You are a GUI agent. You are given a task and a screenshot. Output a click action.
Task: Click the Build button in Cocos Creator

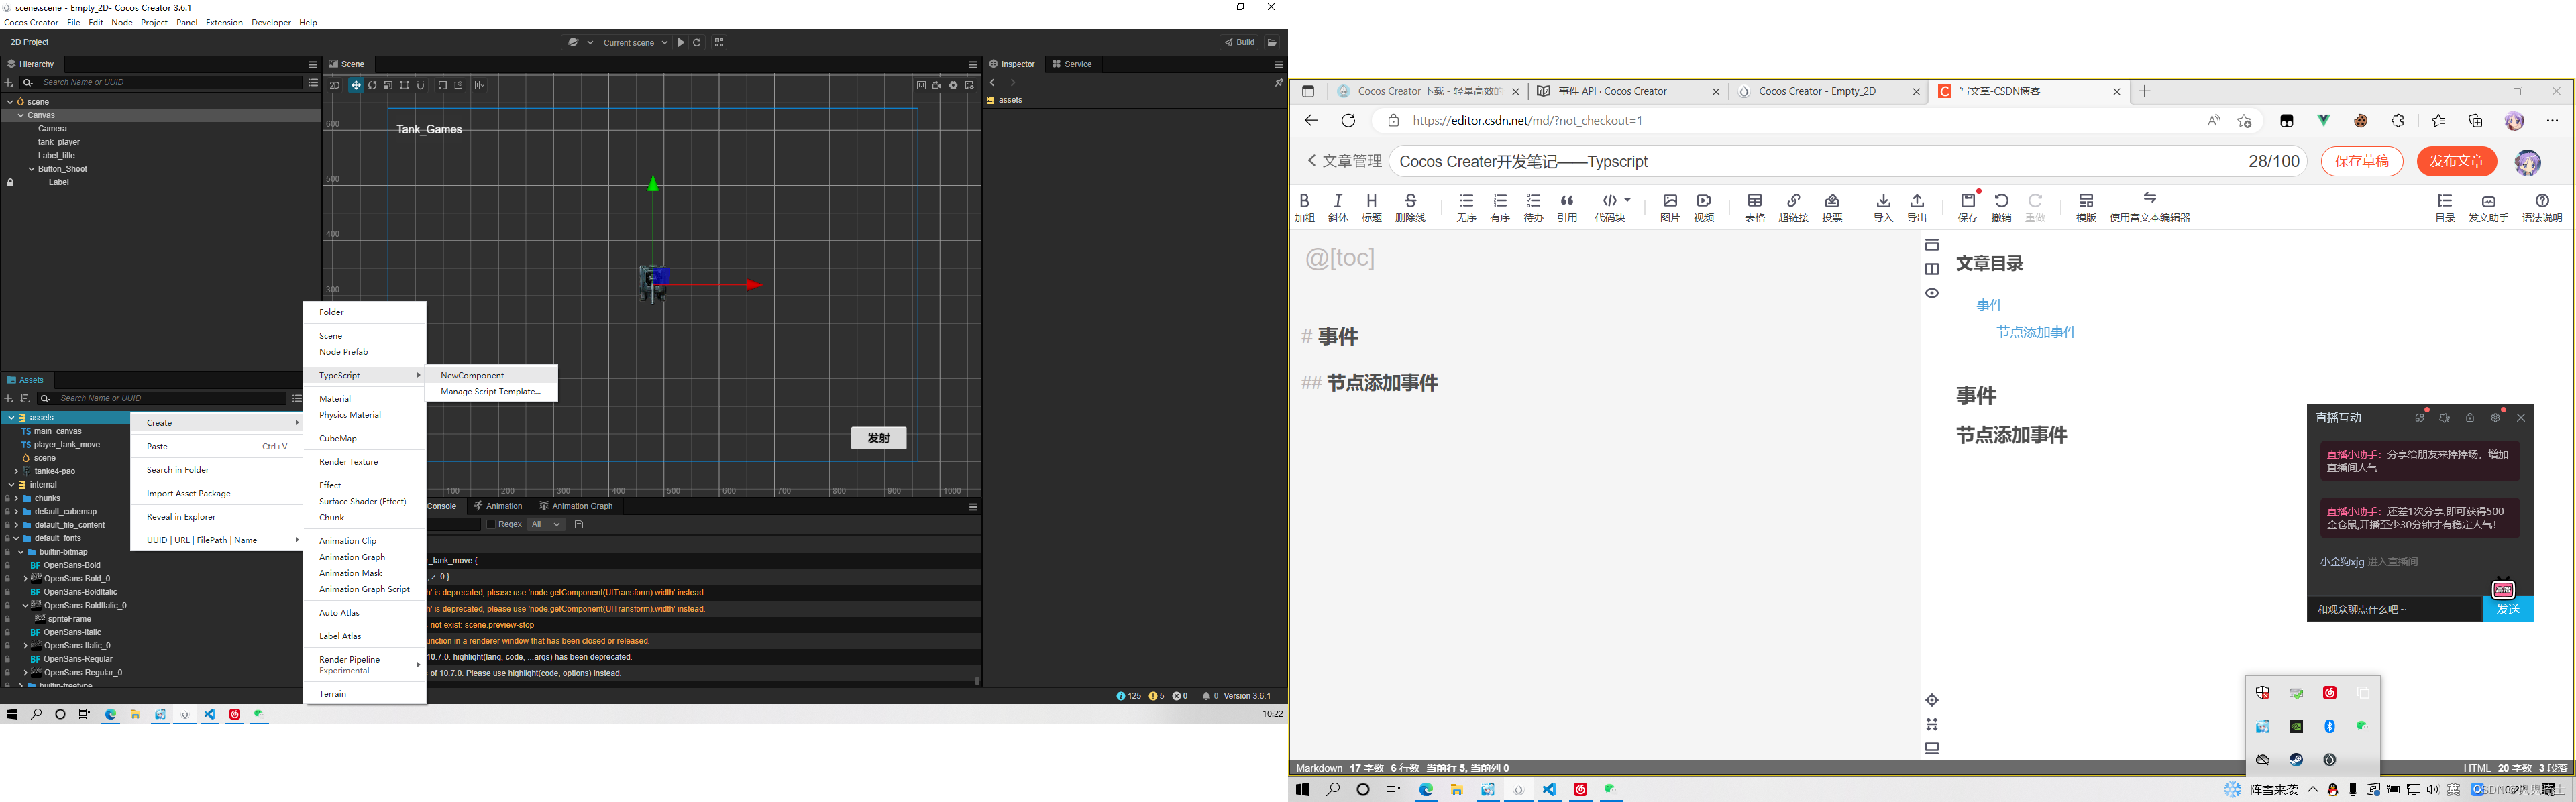tap(1240, 42)
